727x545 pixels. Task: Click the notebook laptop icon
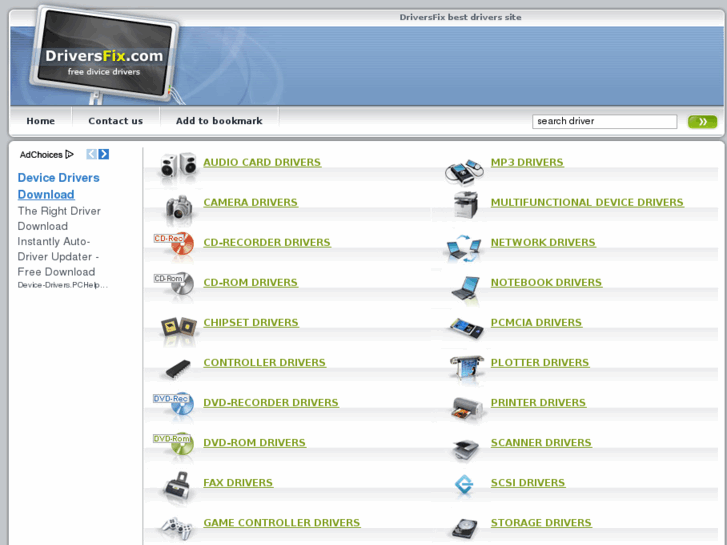(466, 288)
